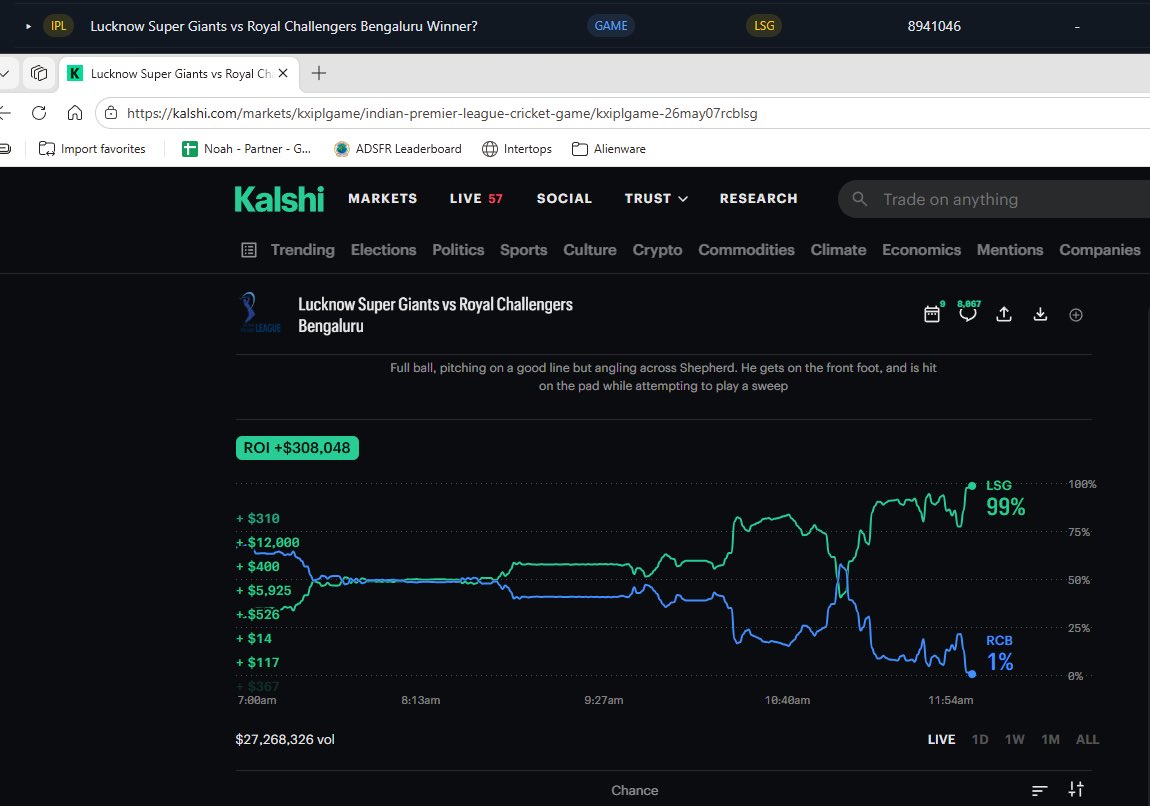
Task: Open the SOCIAL page
Action: click(564, 199)
